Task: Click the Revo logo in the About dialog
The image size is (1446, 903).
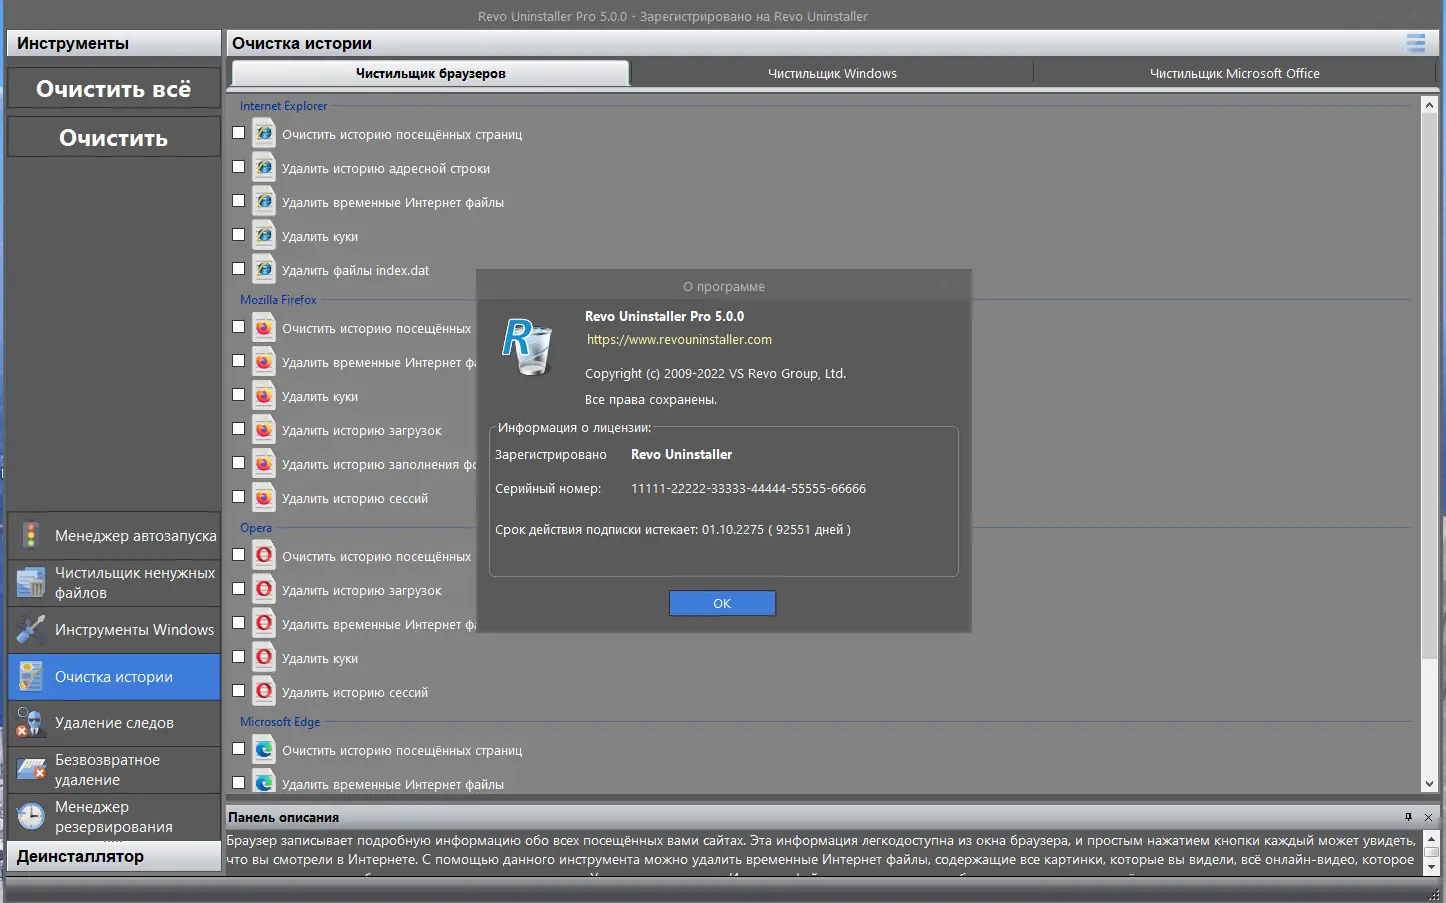Action: pyautogui.click(x=526, y=347)
